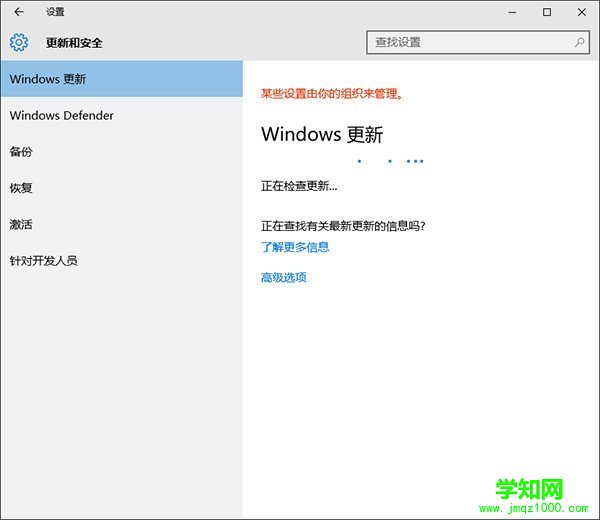Open the 备份 section
Viewport: 600px width, 520px height.
[x=122, y=152]
